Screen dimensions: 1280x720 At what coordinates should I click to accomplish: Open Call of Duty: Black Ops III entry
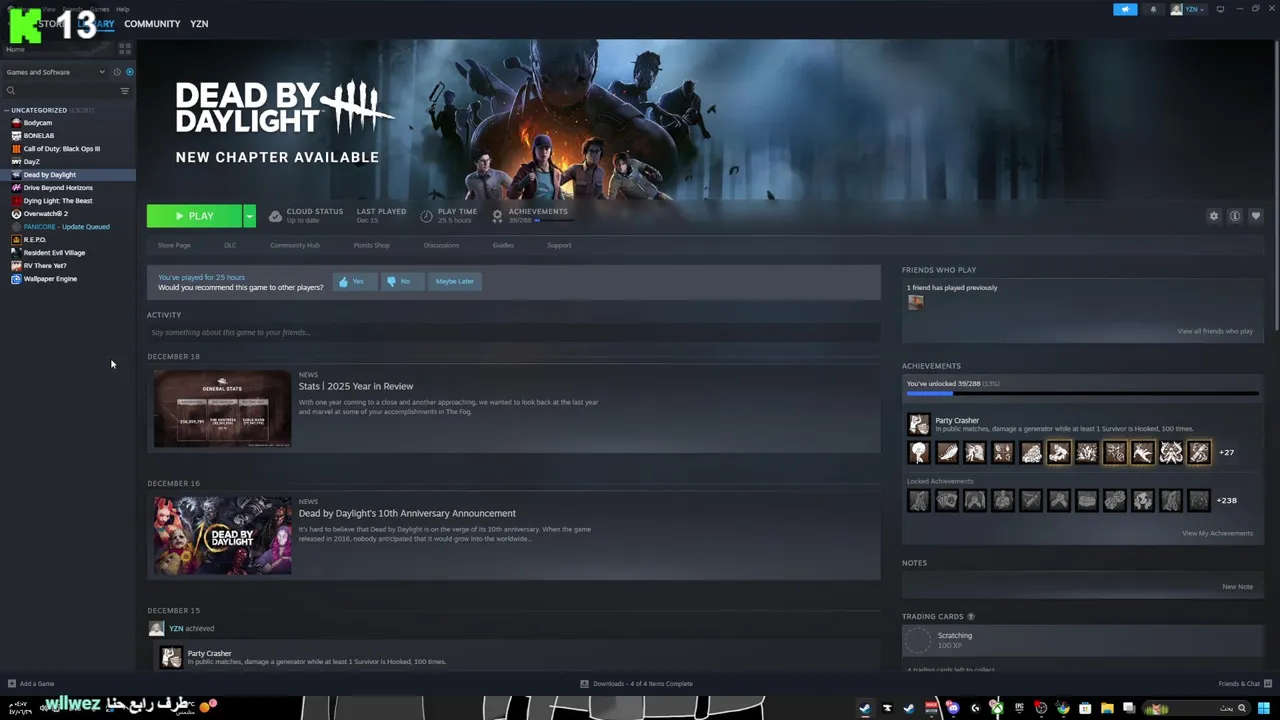pyautogui.click(x=61, y=149)
